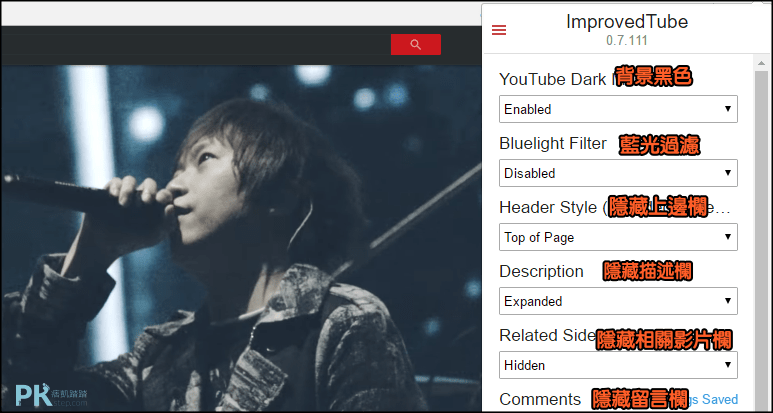The height and width of the screenshot is (413, 773).
Task: Click the YouTube search input bar
Action: click(x=196, y=44)
